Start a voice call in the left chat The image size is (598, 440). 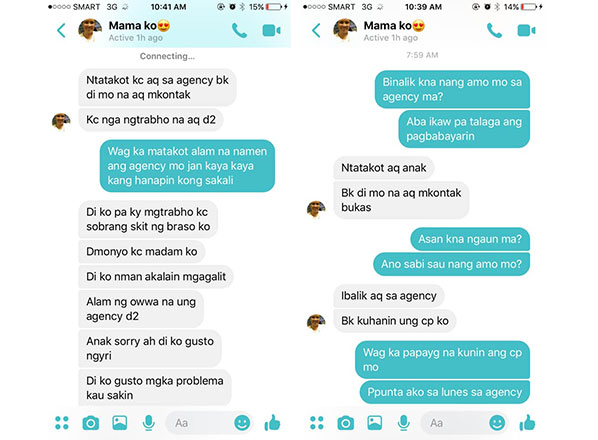(x=240, y=31)
